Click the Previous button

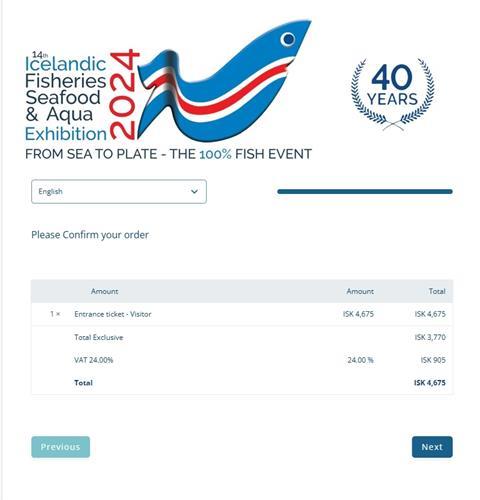[x=60, y=447]
